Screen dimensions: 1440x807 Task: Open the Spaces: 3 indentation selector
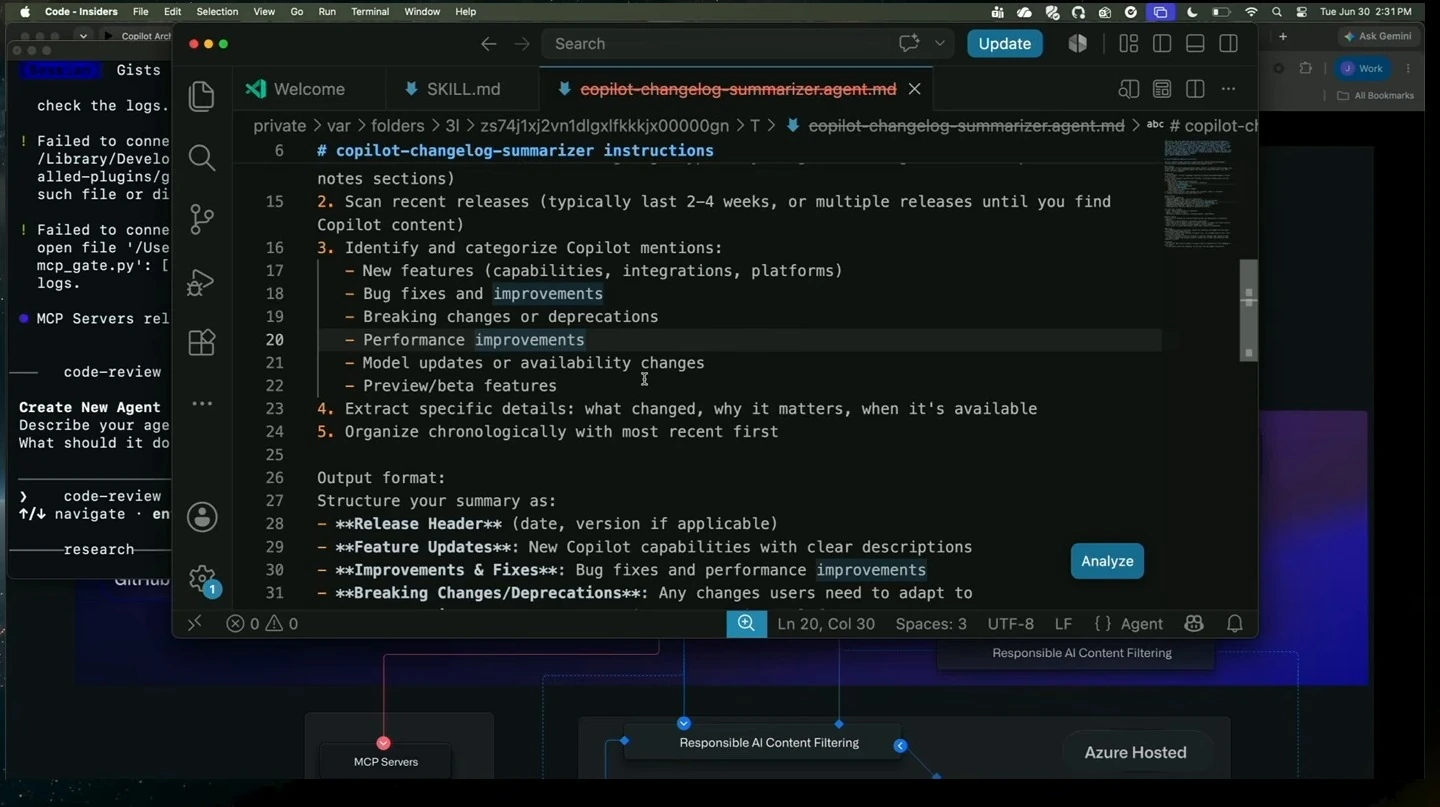click(x=931, y=623)
